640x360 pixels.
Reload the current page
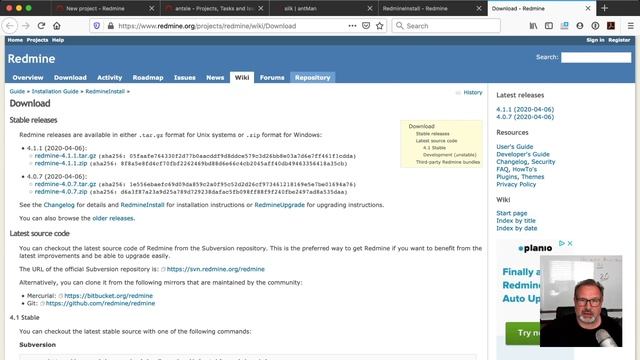pyautogui.click(x=41, y=26)
